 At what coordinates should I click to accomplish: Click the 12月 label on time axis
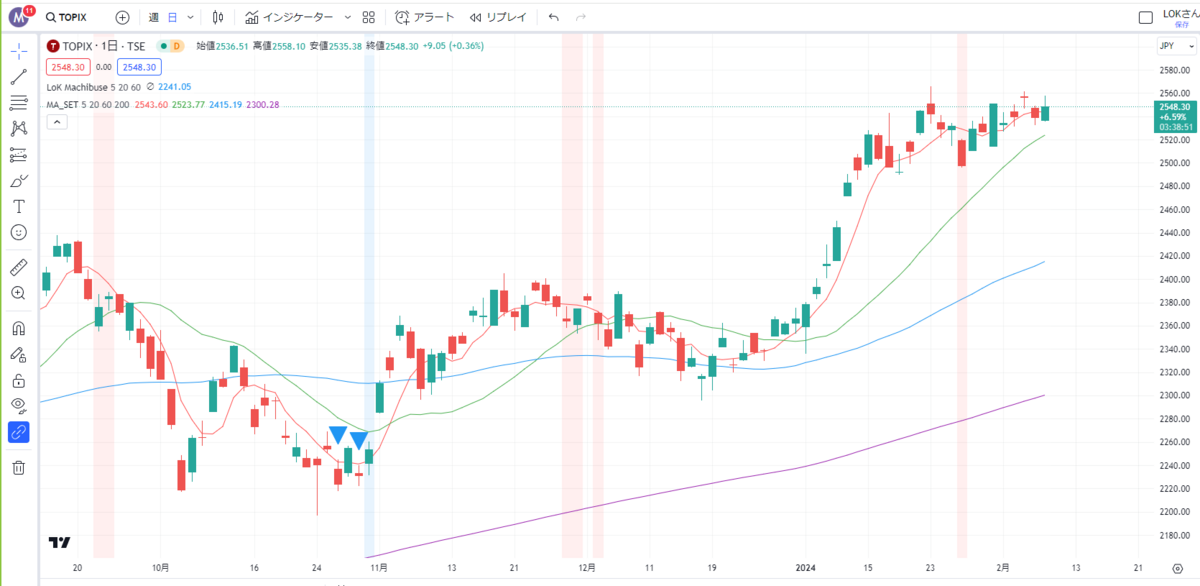(x=589, y=566)
